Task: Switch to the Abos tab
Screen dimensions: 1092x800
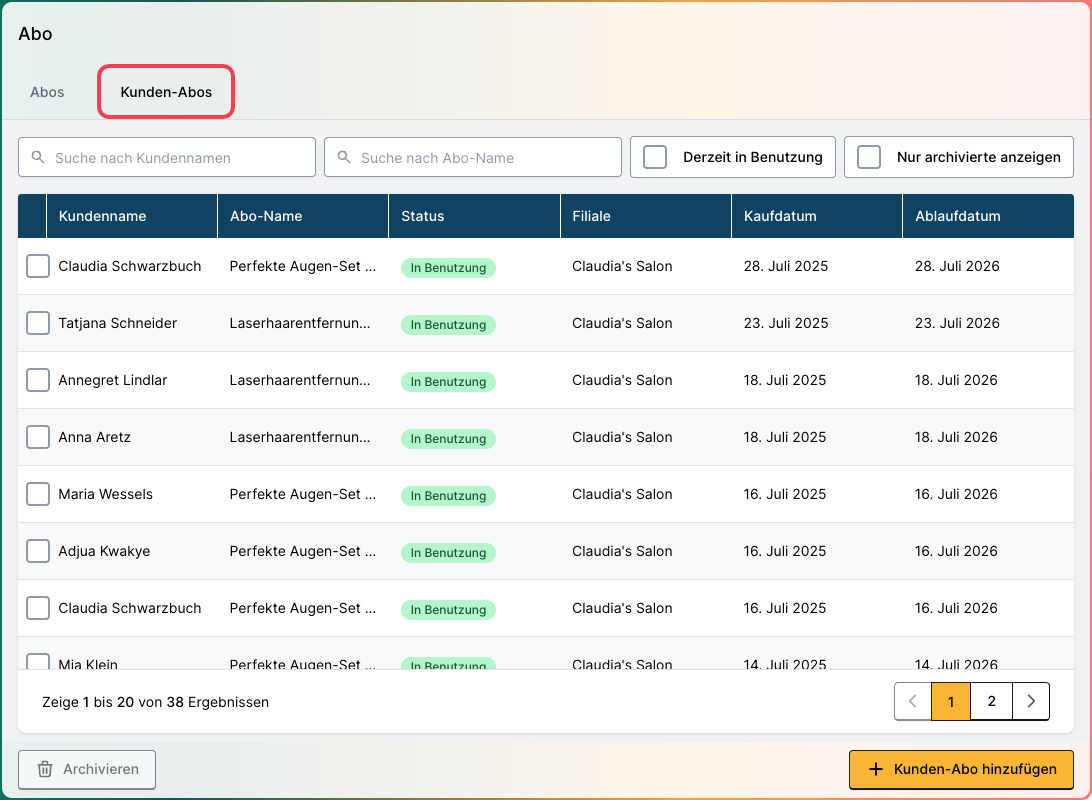Action: 47,92
